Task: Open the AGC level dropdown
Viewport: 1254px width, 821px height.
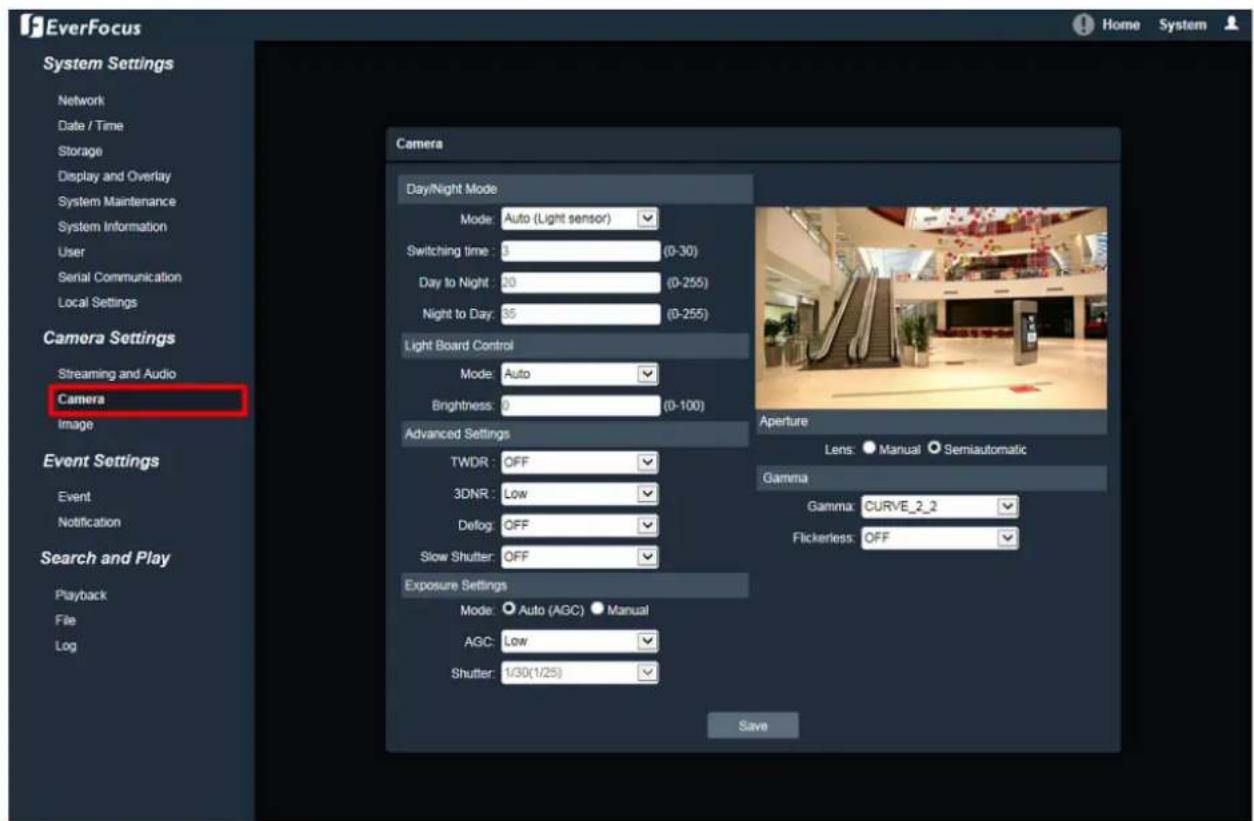Action: coord(579,641)
